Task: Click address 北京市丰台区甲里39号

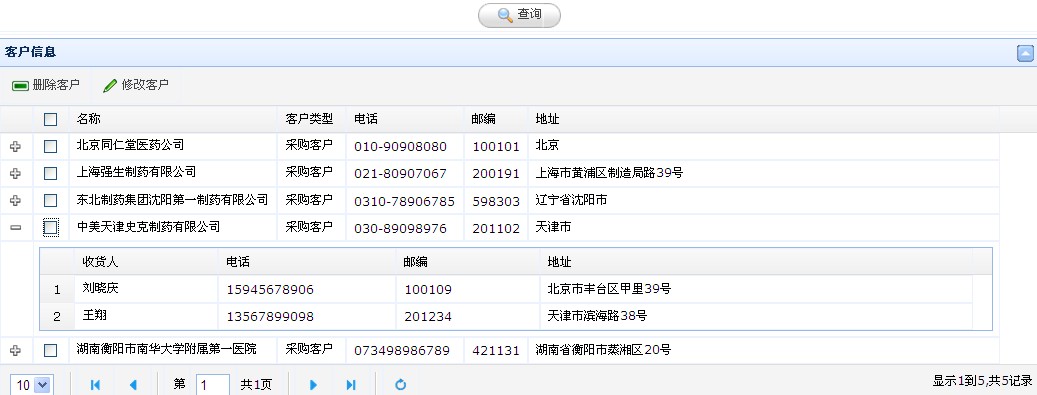Action: (x=609, y=288)
